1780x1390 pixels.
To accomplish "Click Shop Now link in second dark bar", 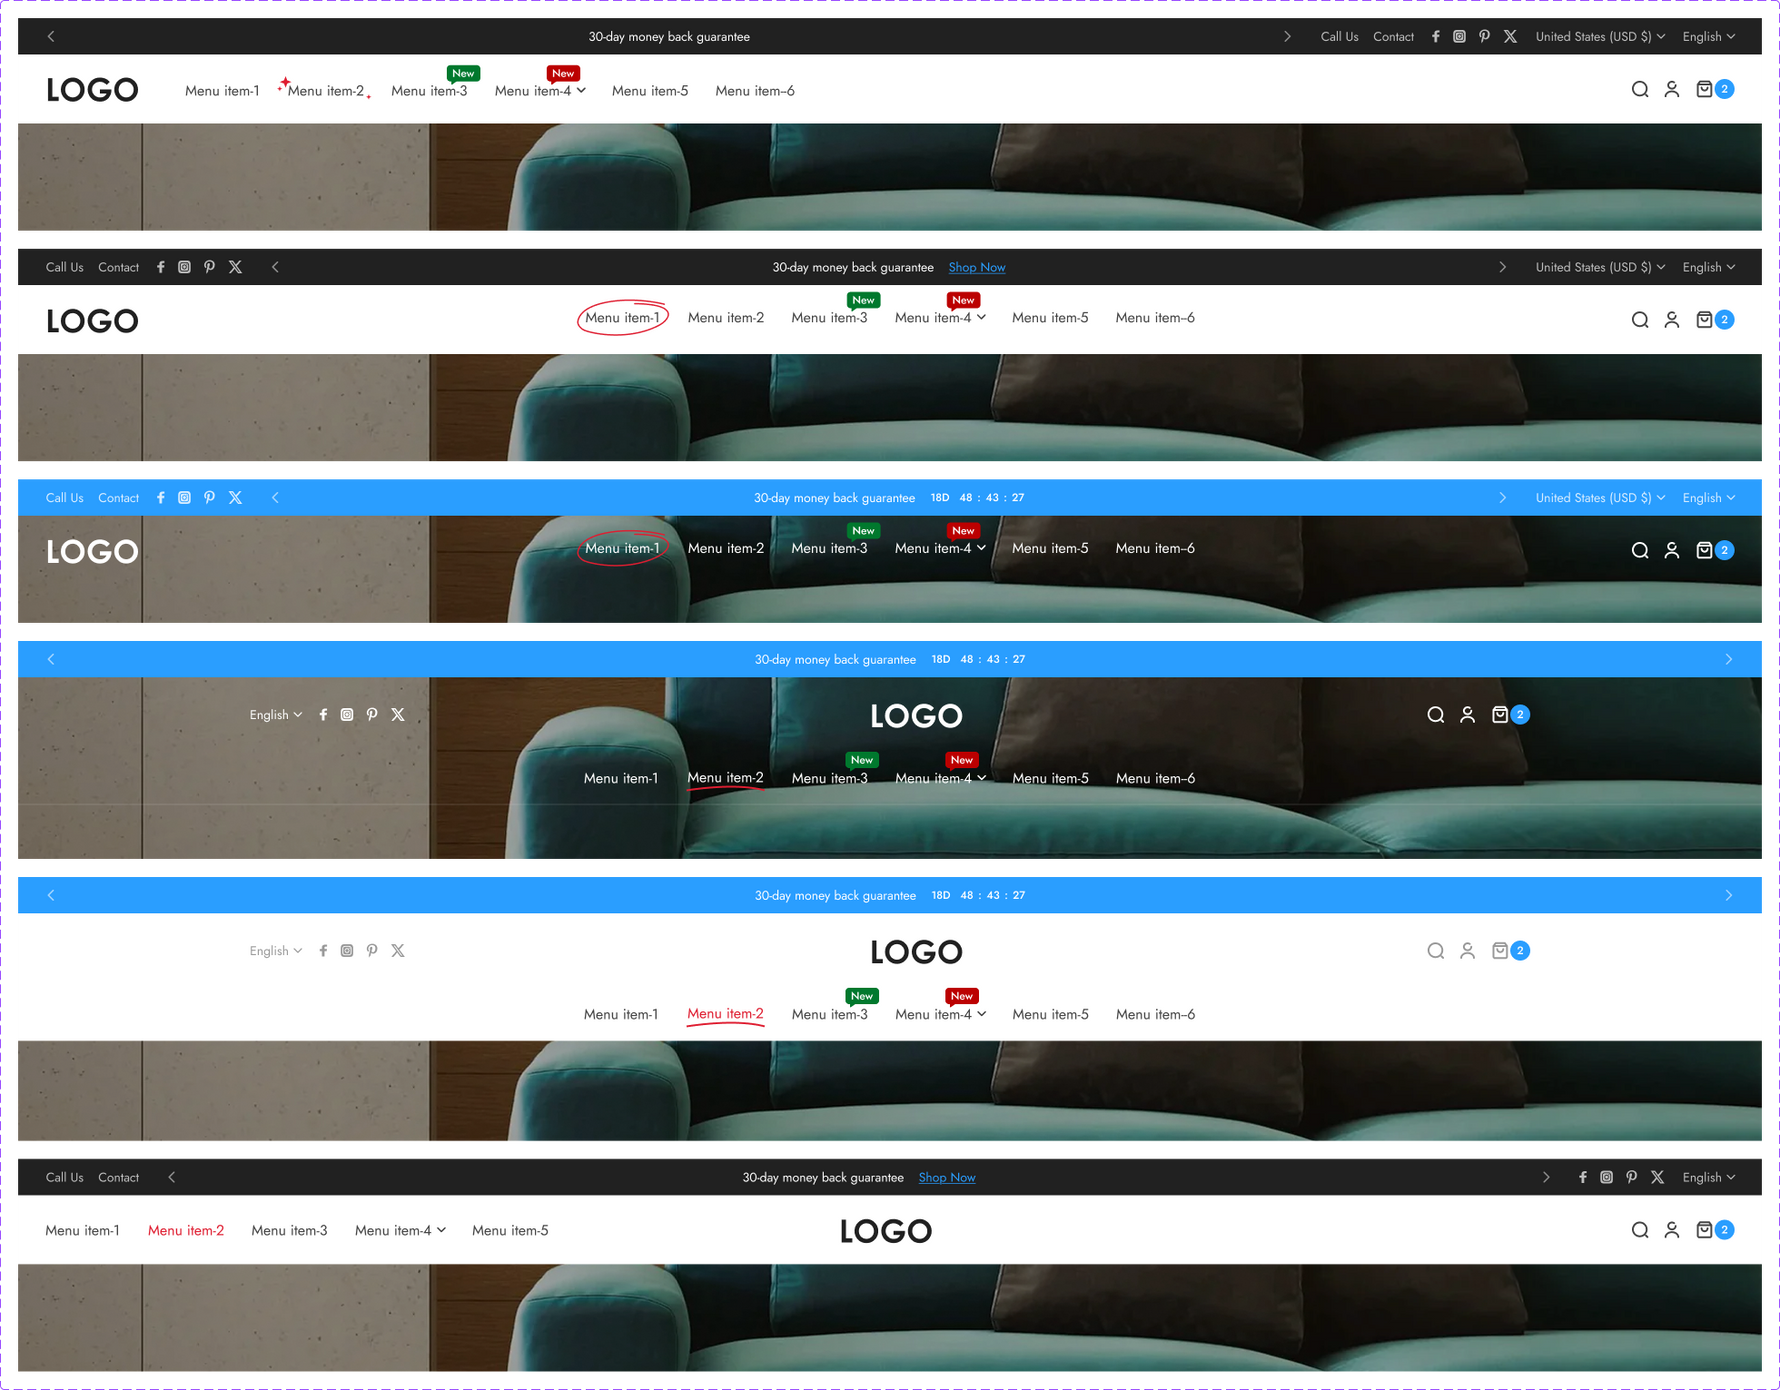I will pyautogui.click(x=977, y=267).
